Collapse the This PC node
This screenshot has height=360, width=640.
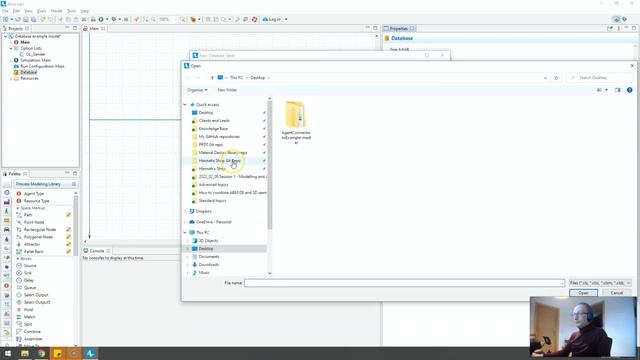185,233
